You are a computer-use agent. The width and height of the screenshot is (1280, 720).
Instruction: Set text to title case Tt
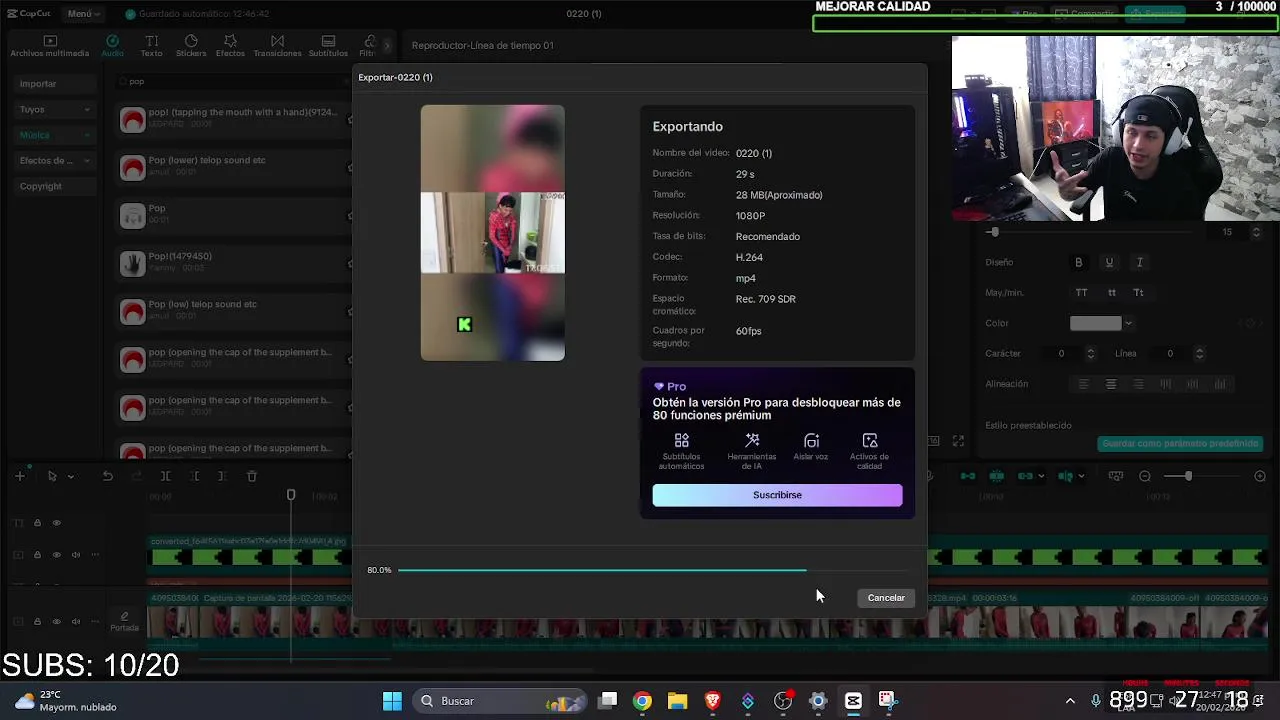(x=1138, y=293)
